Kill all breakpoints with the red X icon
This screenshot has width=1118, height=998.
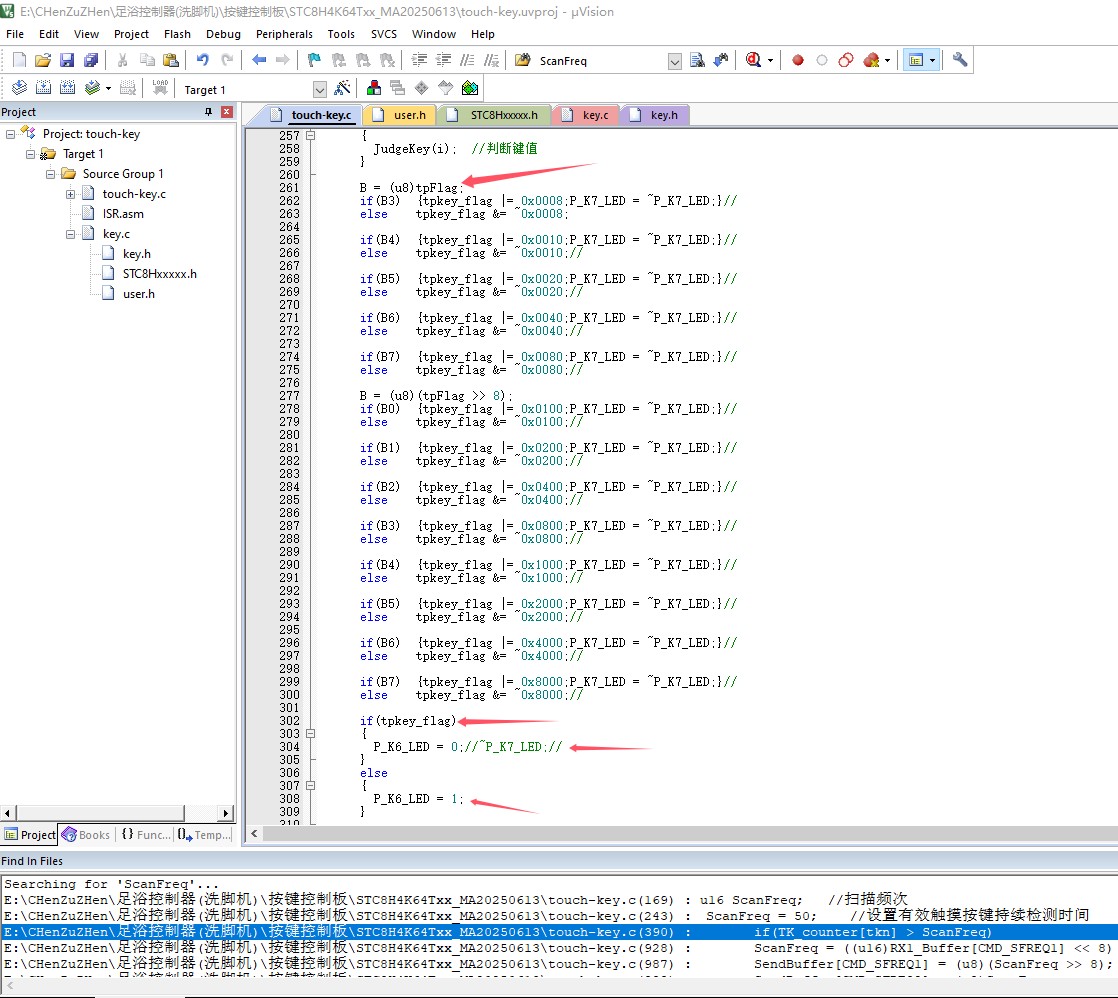pos(871,61)
